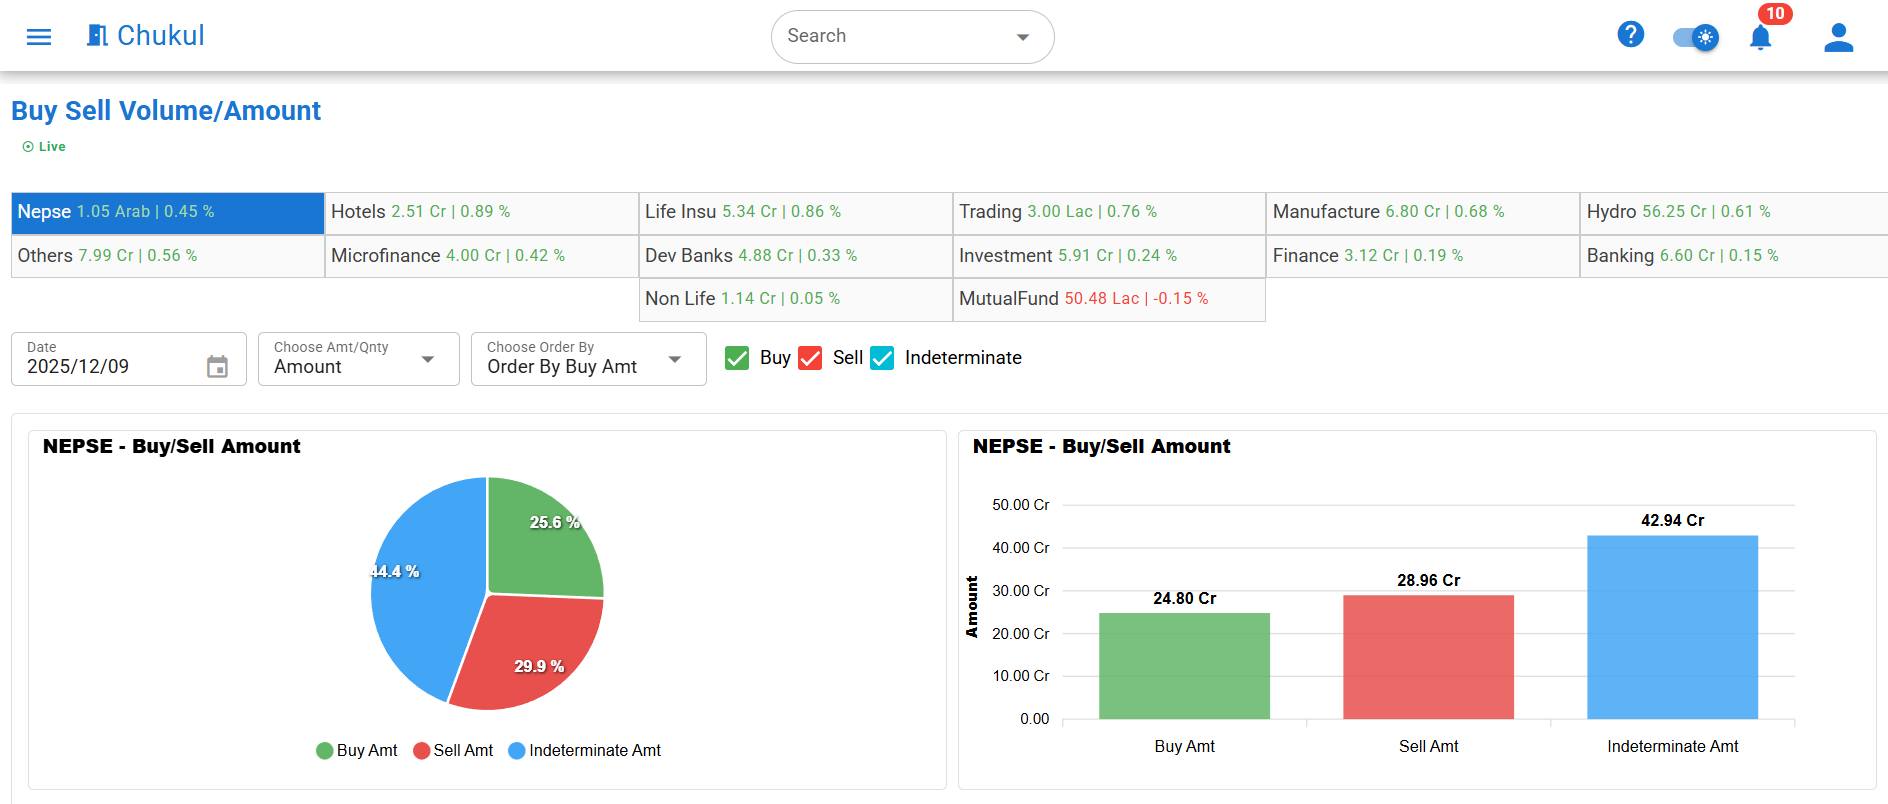
Task: Open the MutualFund sector
Action: tap(1110, 300)
